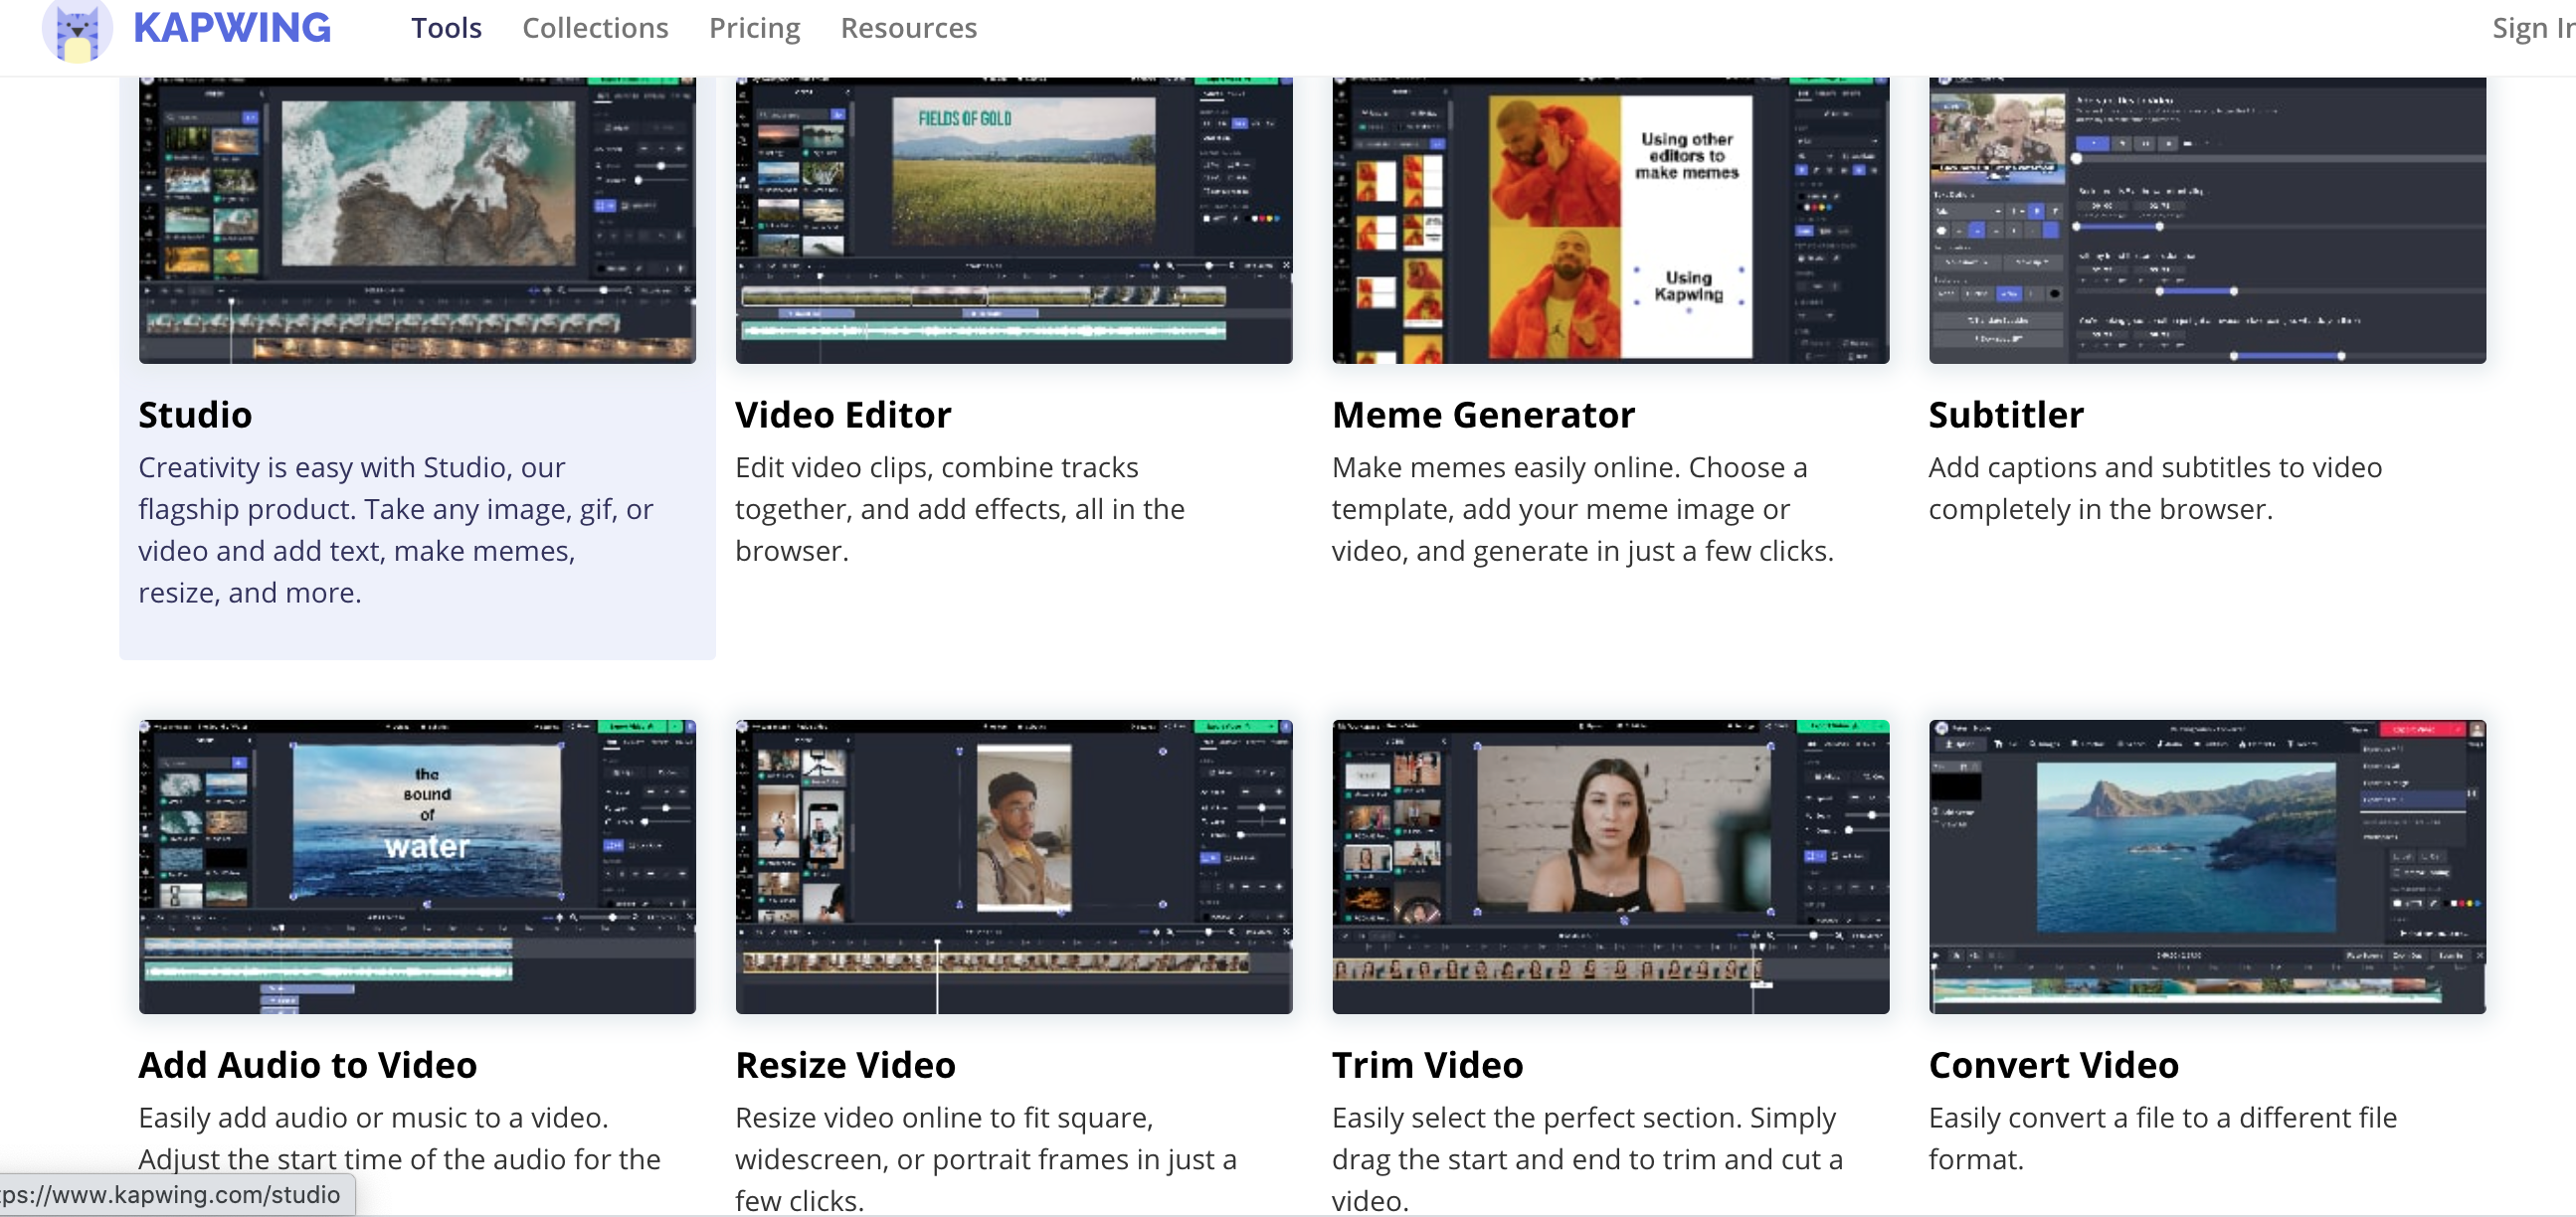This screenshot has height=1217, width=2576.
Task: Click the Studio heading
Action: point(195,415)
